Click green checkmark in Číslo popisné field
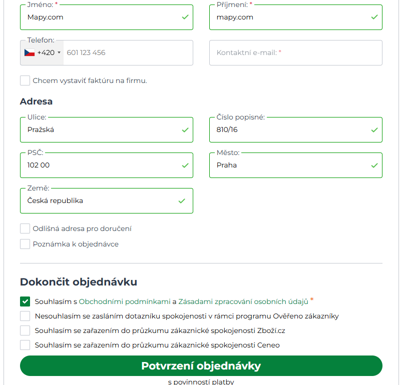 374,130
